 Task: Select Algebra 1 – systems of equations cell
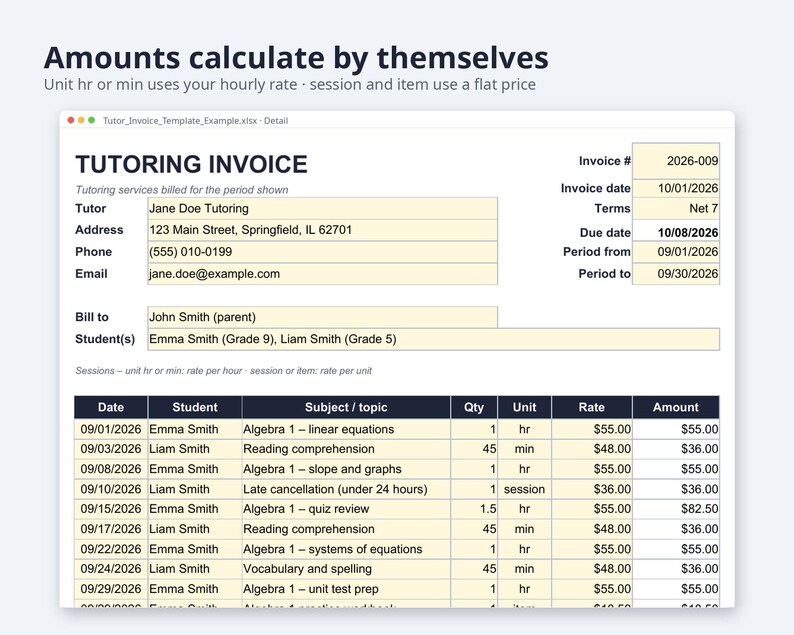pyautogui.click(x=346, y=549)
